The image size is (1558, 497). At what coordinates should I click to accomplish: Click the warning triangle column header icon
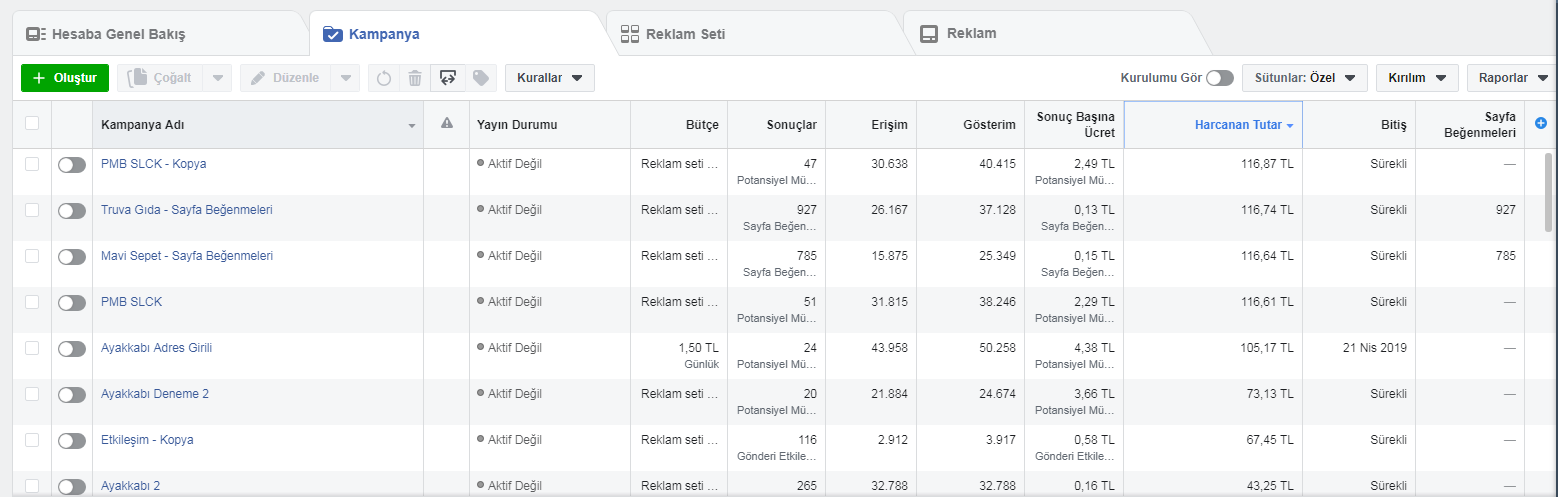point(447,124)
